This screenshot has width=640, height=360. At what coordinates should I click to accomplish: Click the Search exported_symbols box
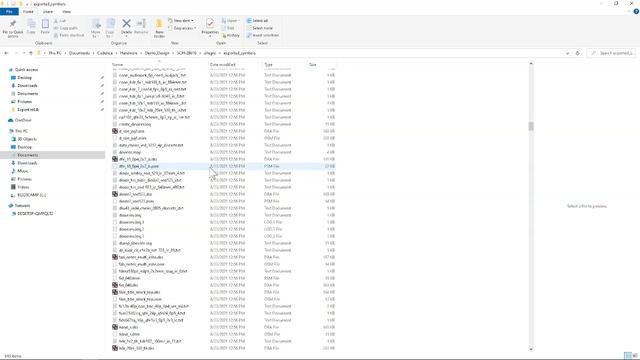pyautogui.click(x=611, y=53)
